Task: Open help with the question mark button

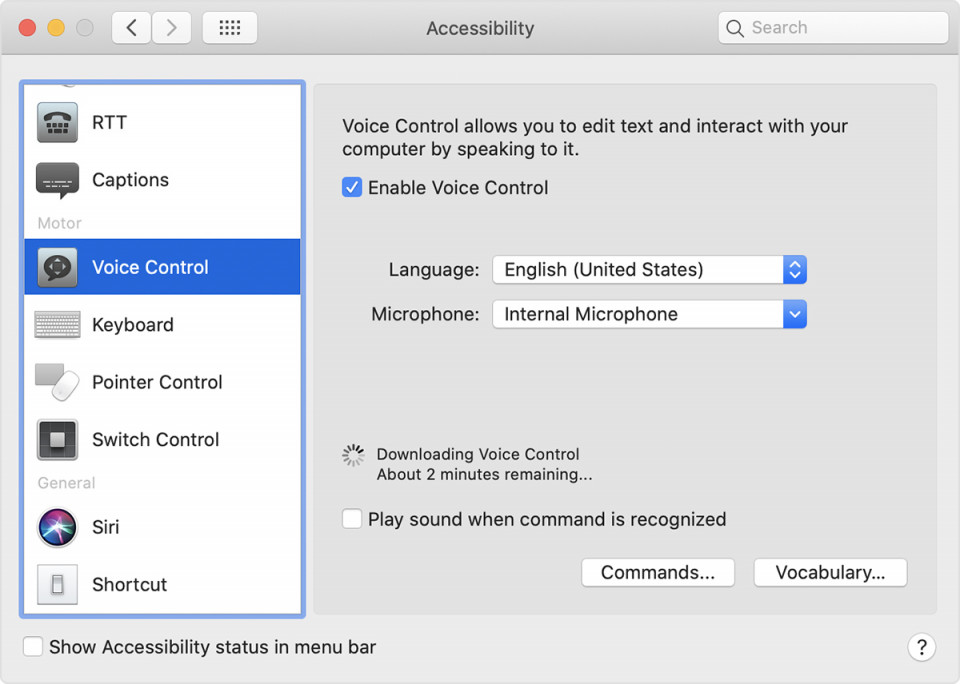Action: click(921, 647)
